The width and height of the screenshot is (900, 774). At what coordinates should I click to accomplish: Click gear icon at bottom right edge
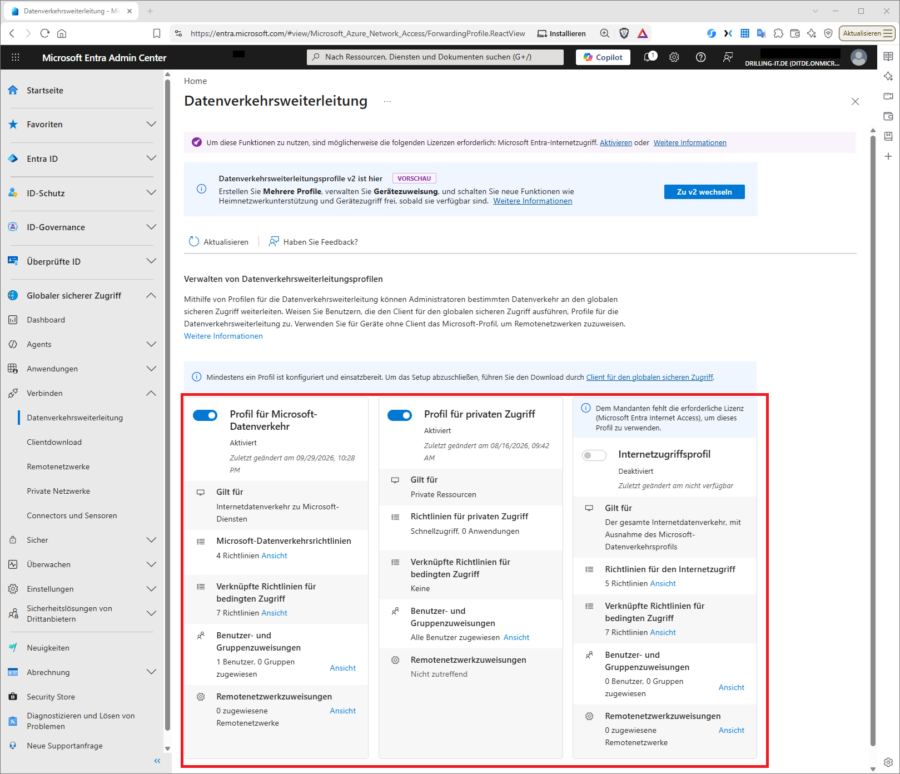889,762
